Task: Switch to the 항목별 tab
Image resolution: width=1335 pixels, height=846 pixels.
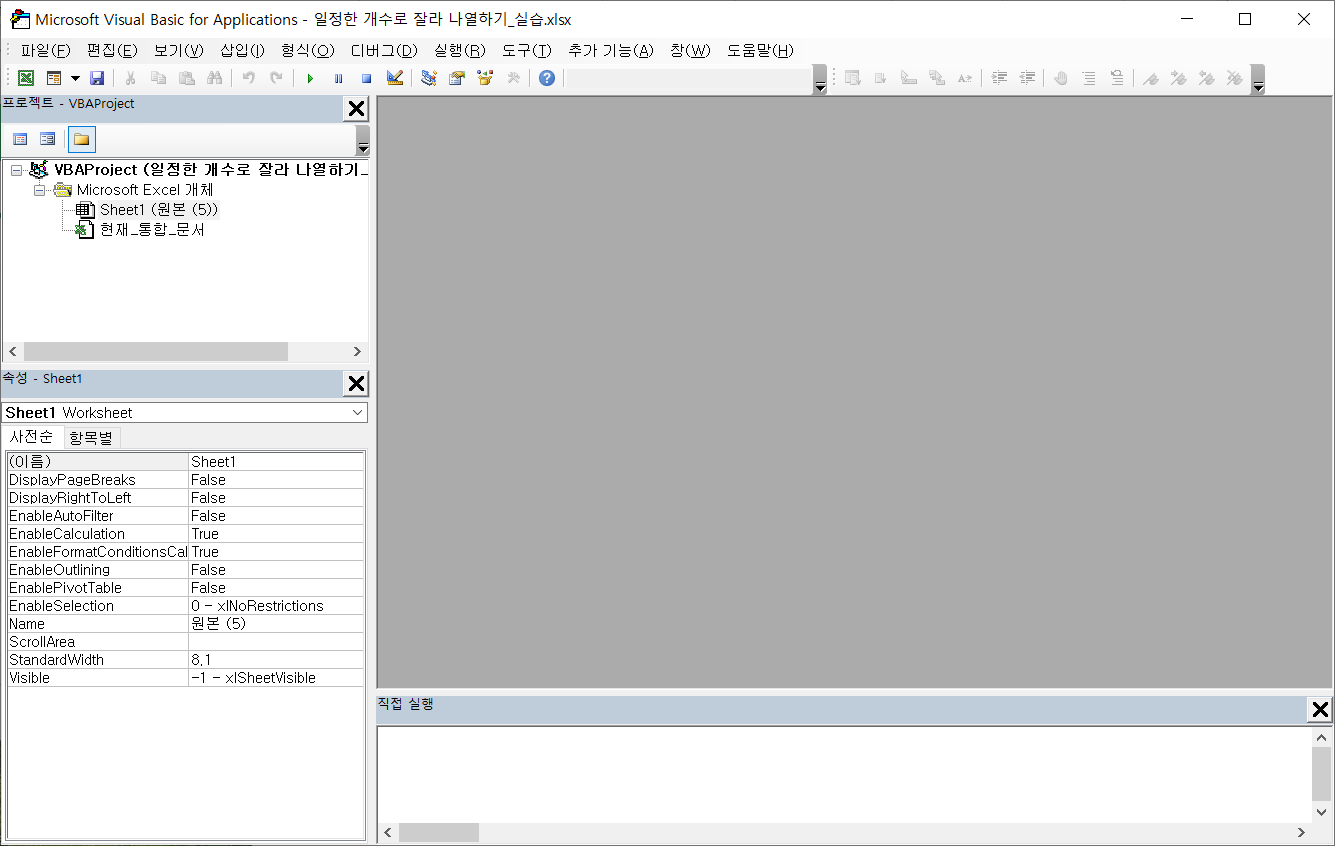Action: point(92,438)
